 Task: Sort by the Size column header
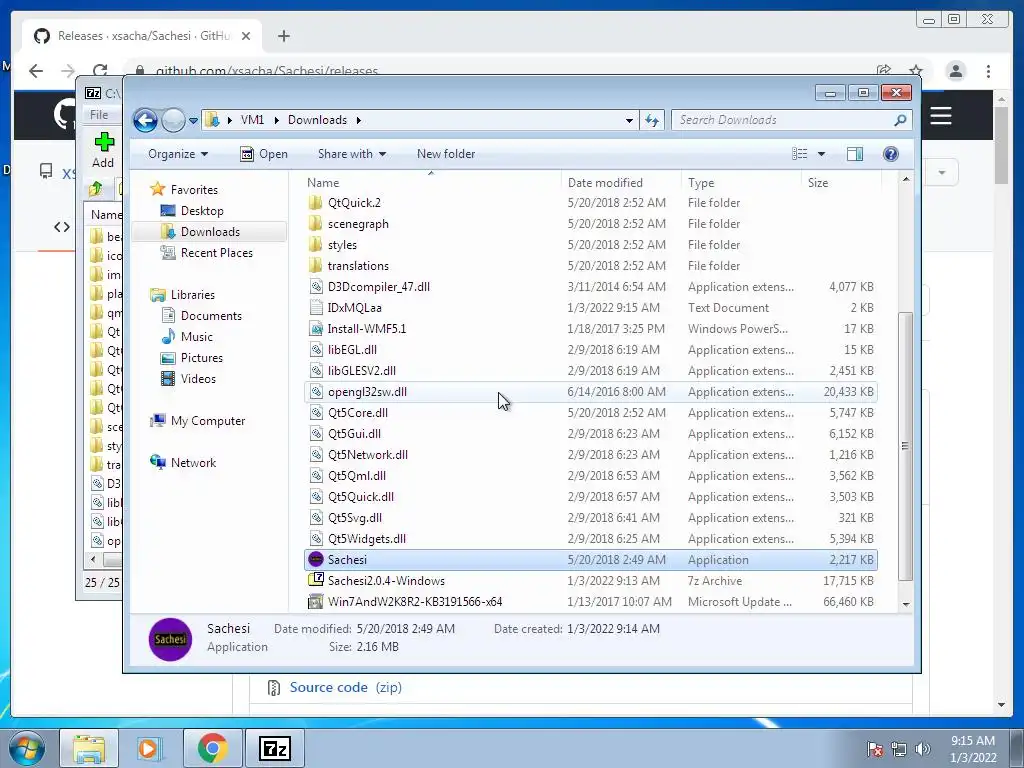click(841, 183)
